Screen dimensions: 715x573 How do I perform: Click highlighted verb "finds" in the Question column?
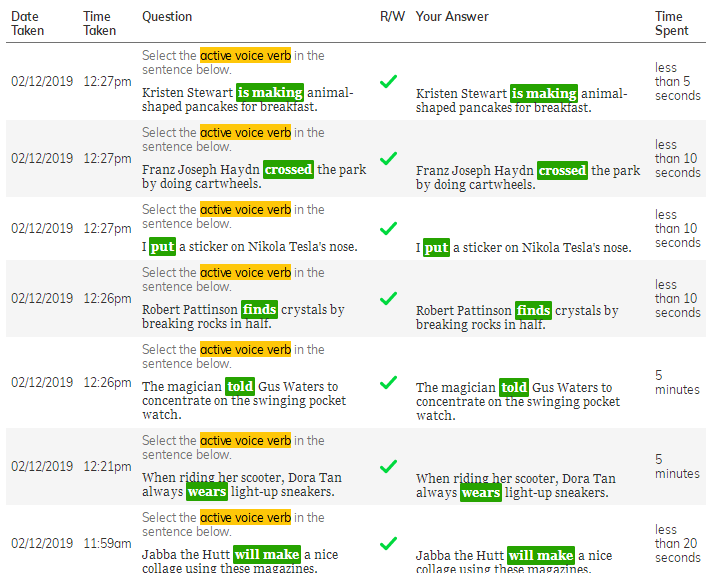click(x=259, y=310)
